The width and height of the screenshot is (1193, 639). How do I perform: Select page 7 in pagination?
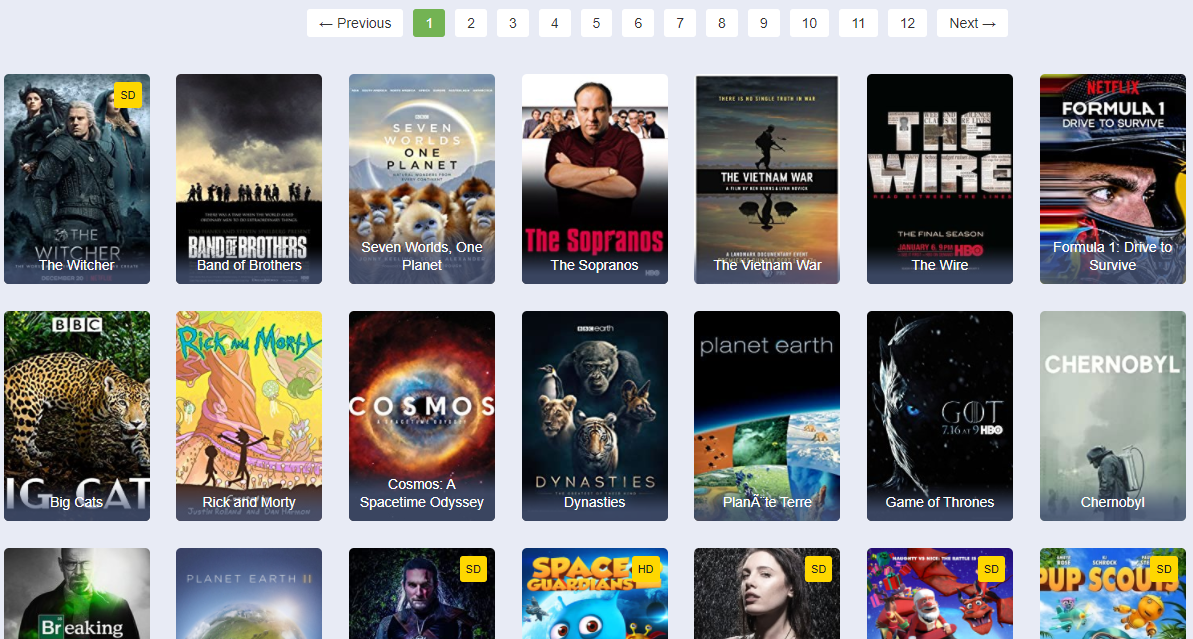point(679,23)
